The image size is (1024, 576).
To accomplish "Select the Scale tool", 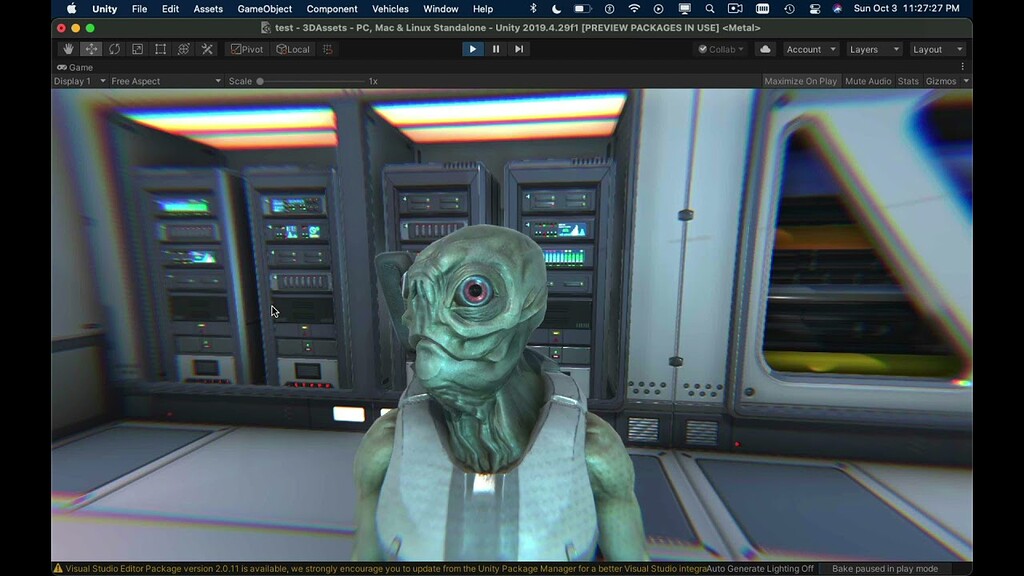I will tap(137, 48).
